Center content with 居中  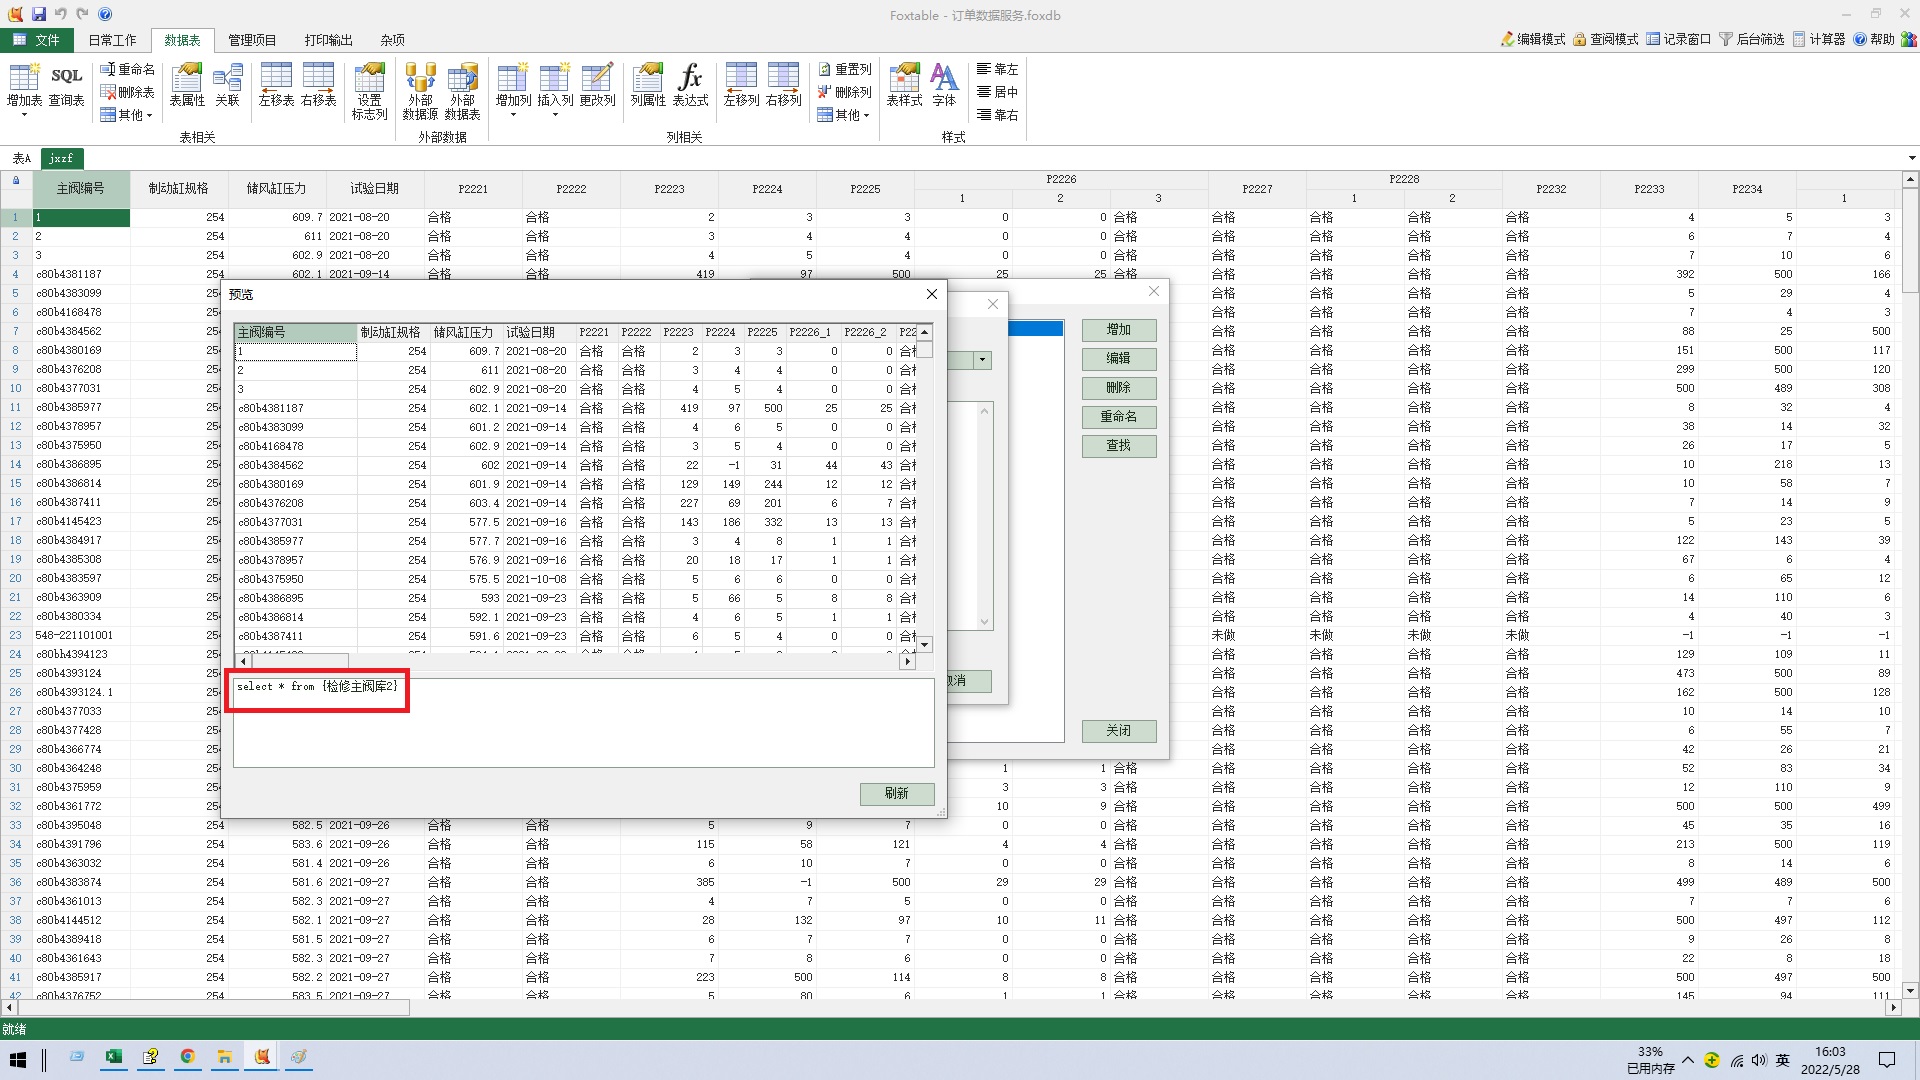(x=997, y=92)
